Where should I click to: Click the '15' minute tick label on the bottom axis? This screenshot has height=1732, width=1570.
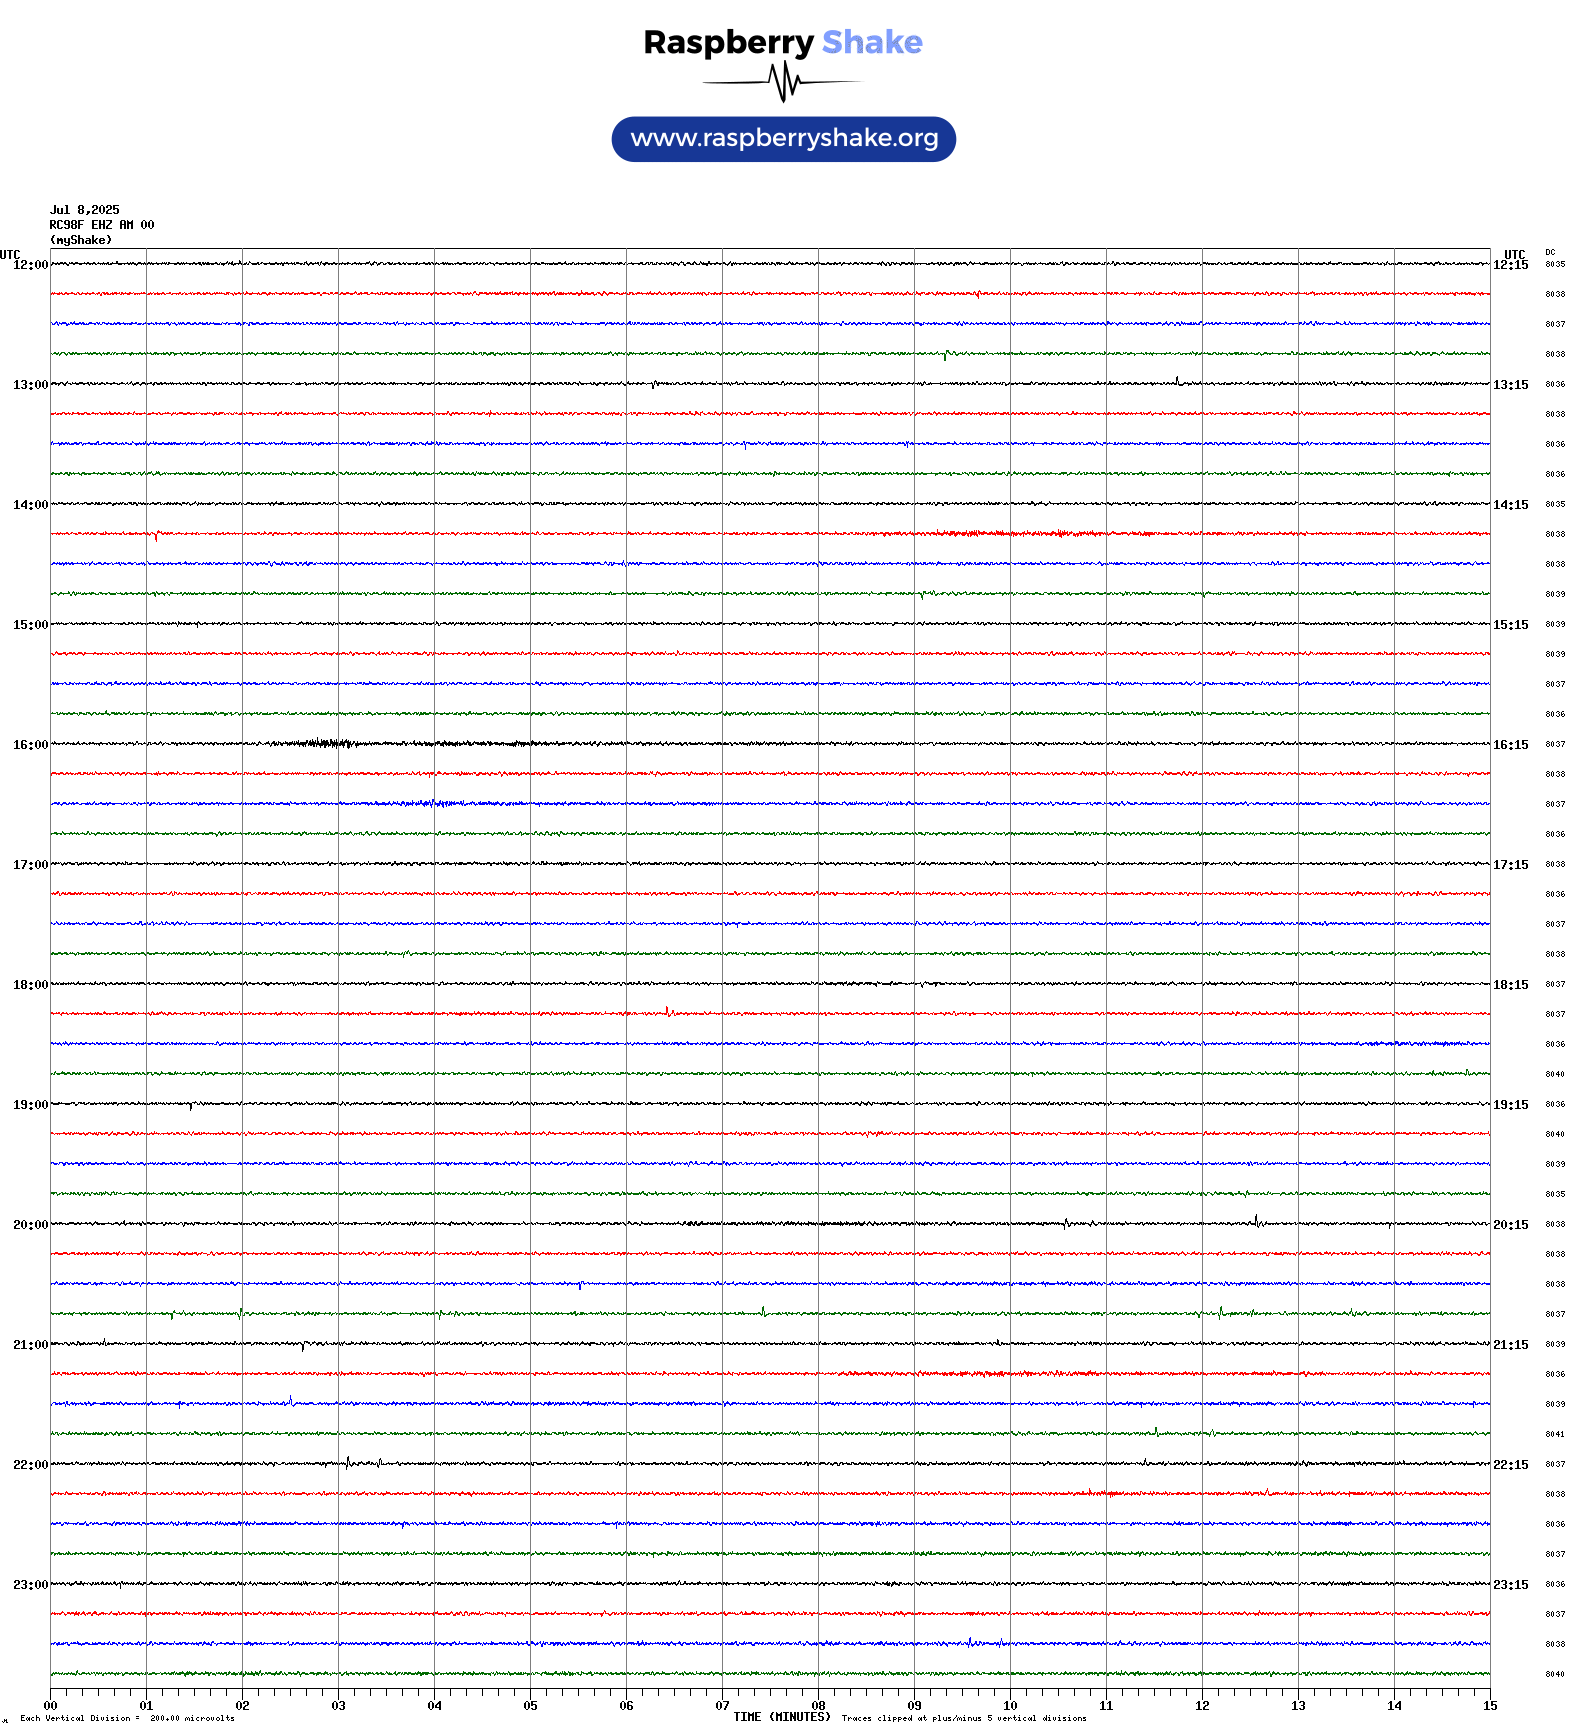[x=1490, y=1706]
